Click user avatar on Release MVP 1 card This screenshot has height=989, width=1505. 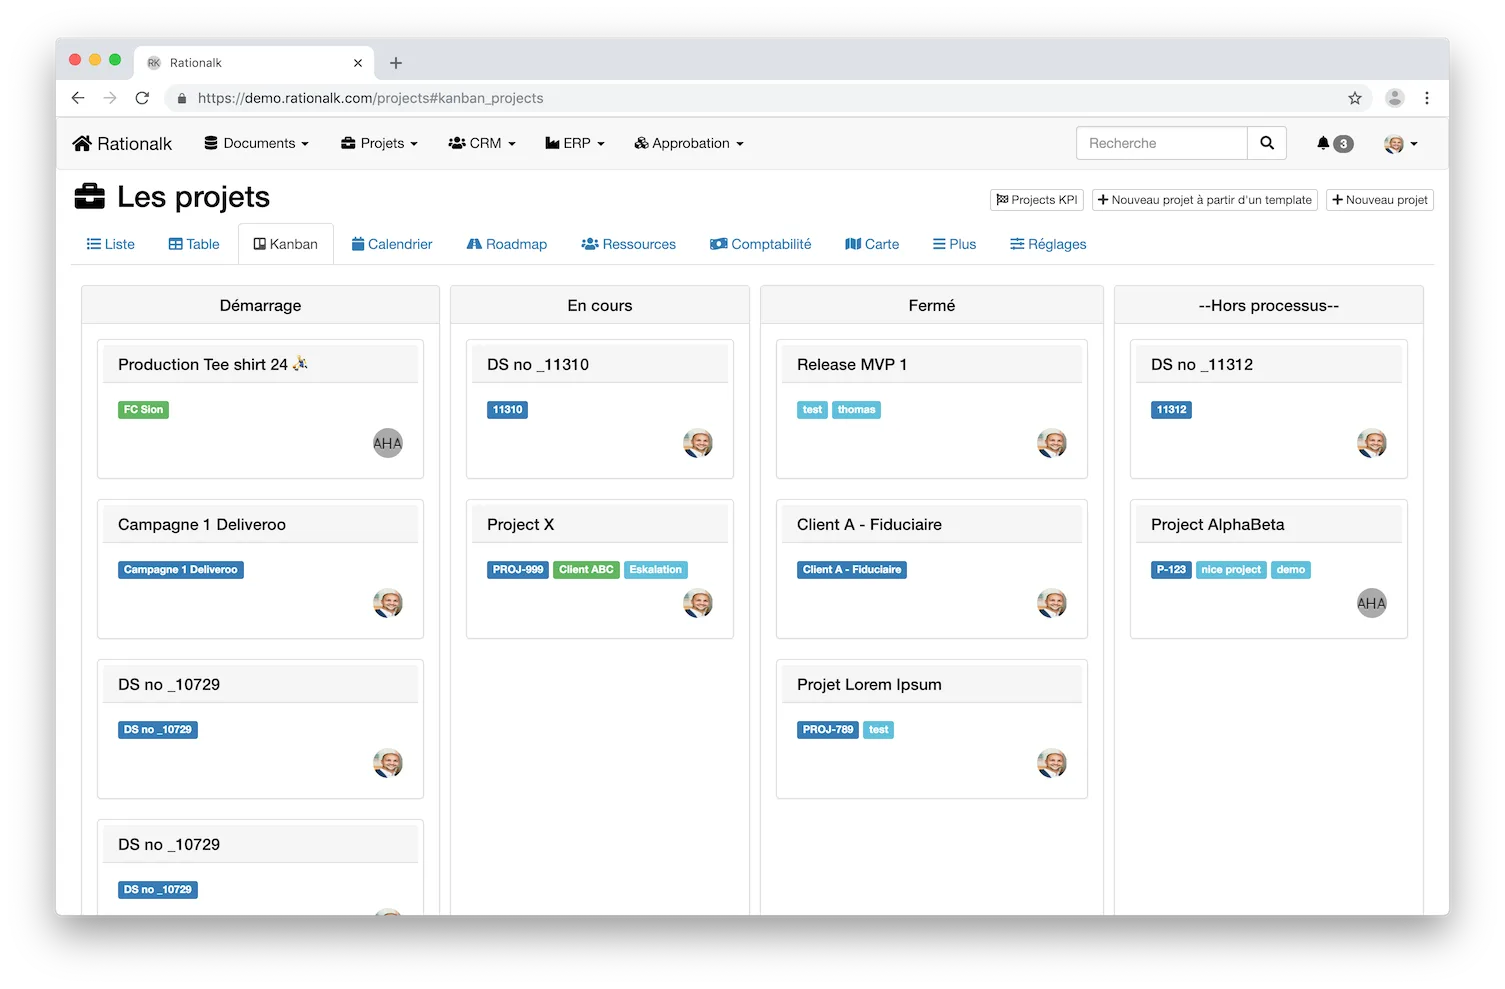(1052, 443)
